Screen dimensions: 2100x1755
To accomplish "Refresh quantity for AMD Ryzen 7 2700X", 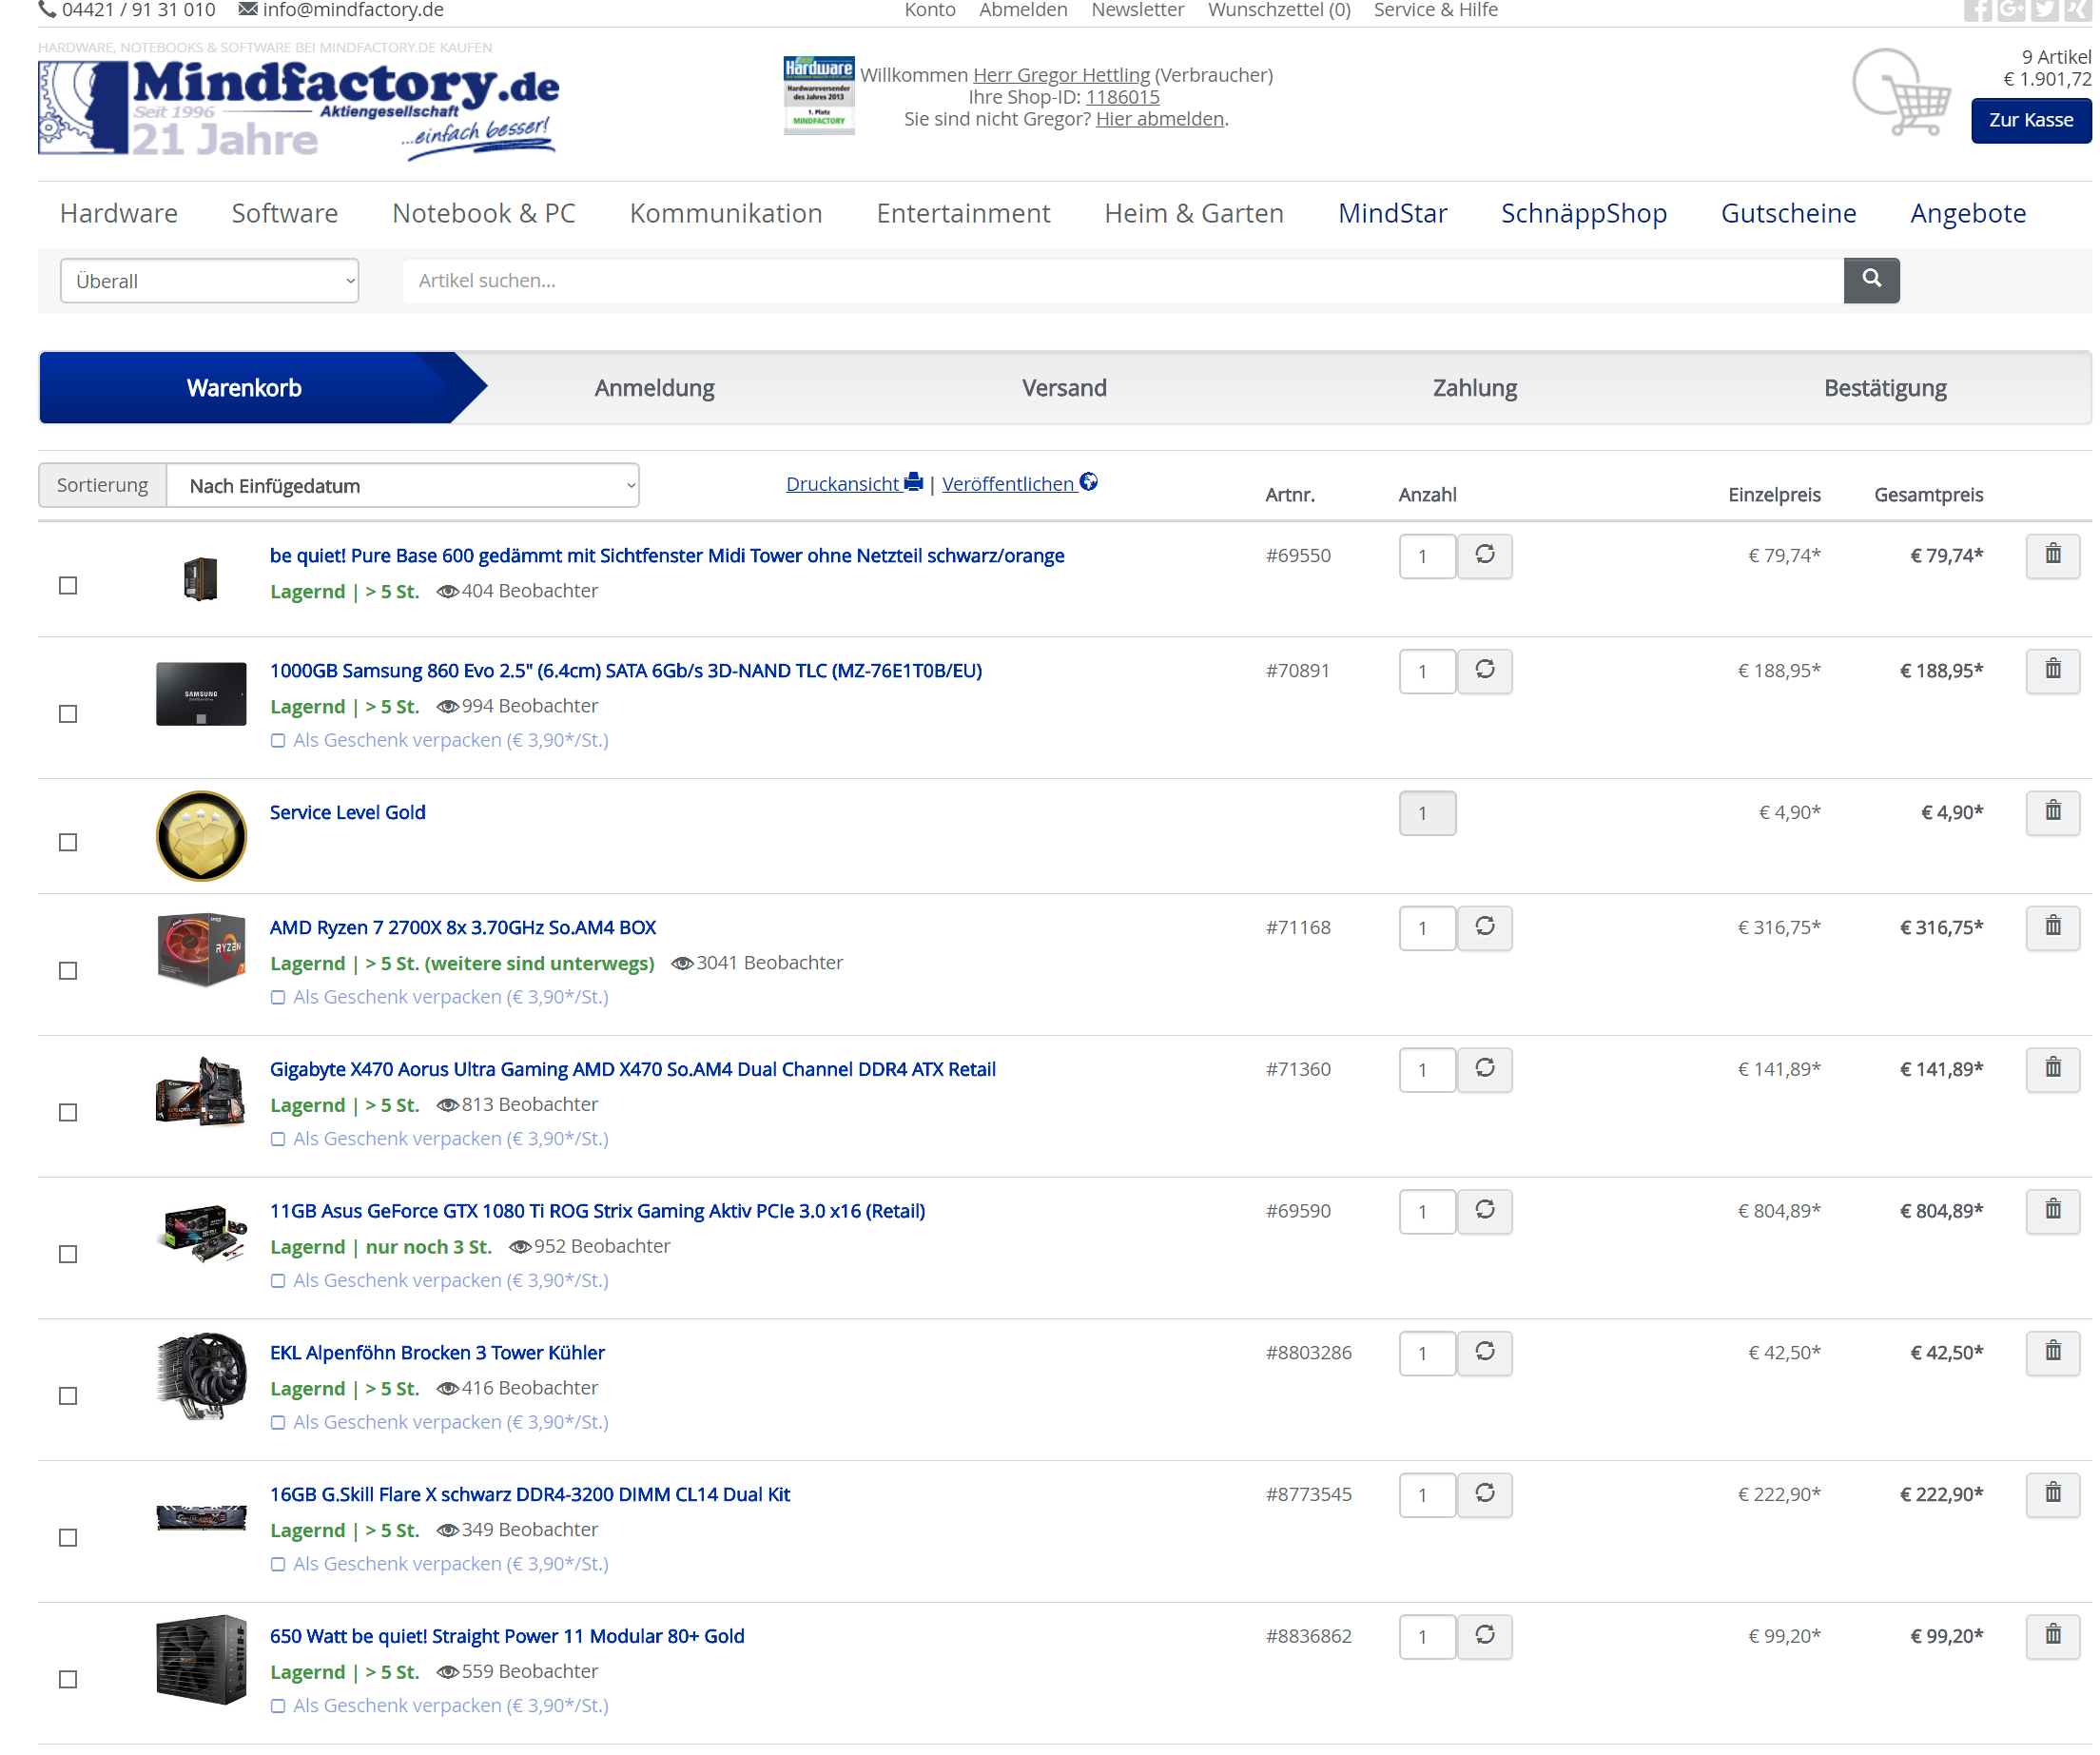I will pos(1485,927).
